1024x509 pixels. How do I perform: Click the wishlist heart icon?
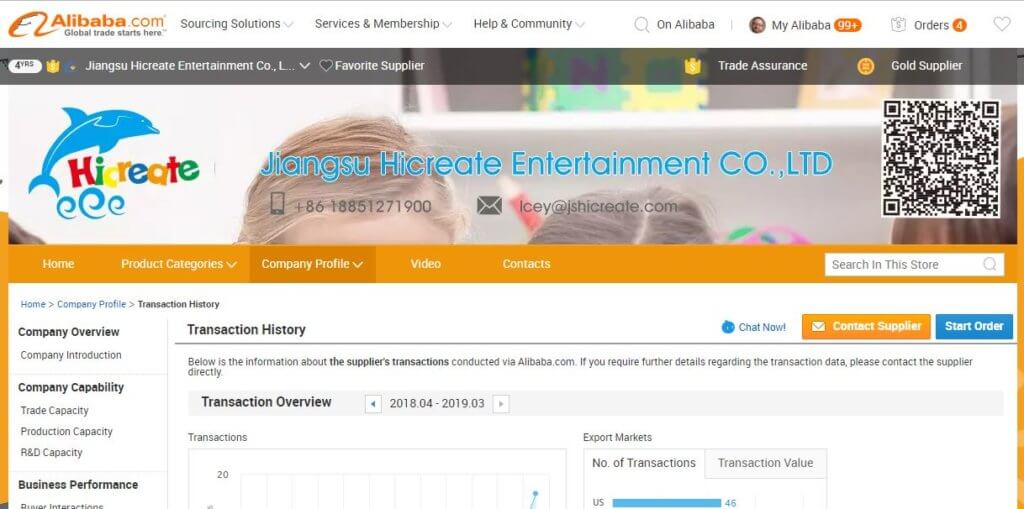[x=1001, y=24]
